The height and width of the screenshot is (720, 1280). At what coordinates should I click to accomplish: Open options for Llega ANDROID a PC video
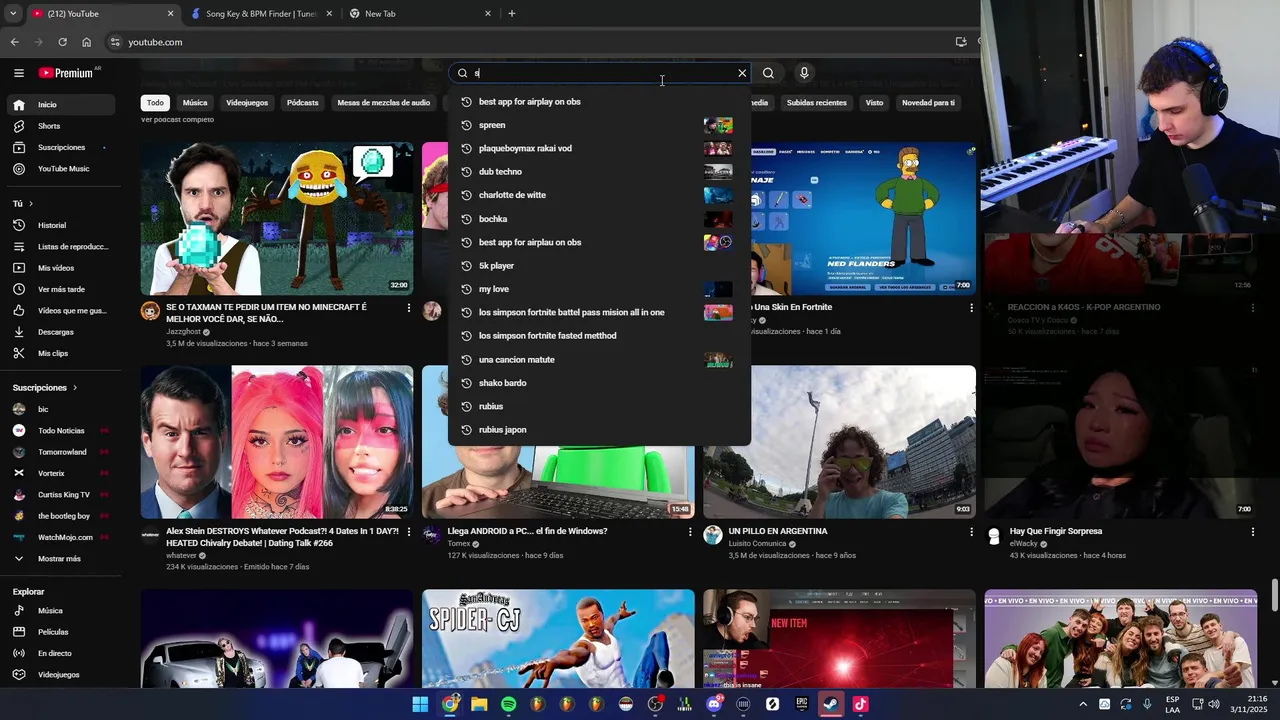(689, 532)
